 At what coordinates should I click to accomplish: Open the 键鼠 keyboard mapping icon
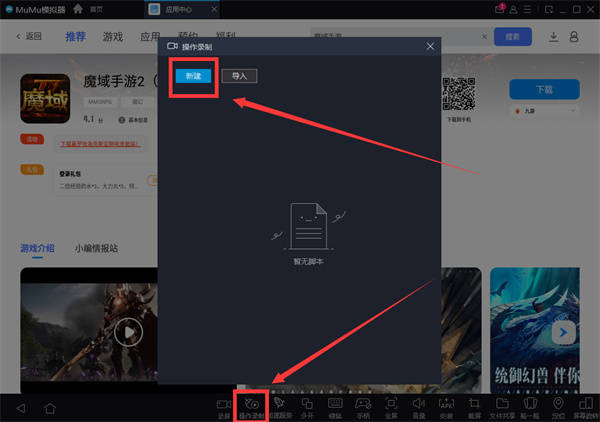point(335,405)
